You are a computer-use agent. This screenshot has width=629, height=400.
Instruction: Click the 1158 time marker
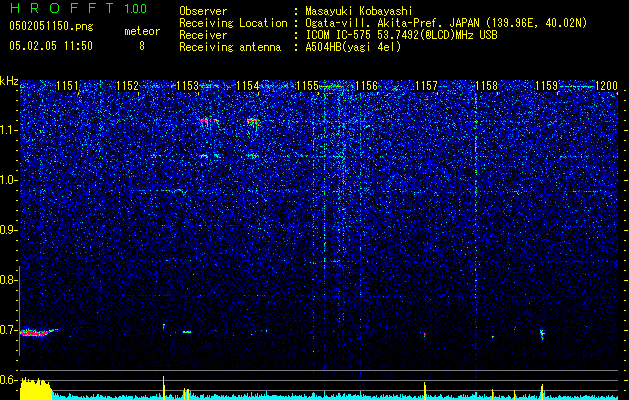click(486, 86)
